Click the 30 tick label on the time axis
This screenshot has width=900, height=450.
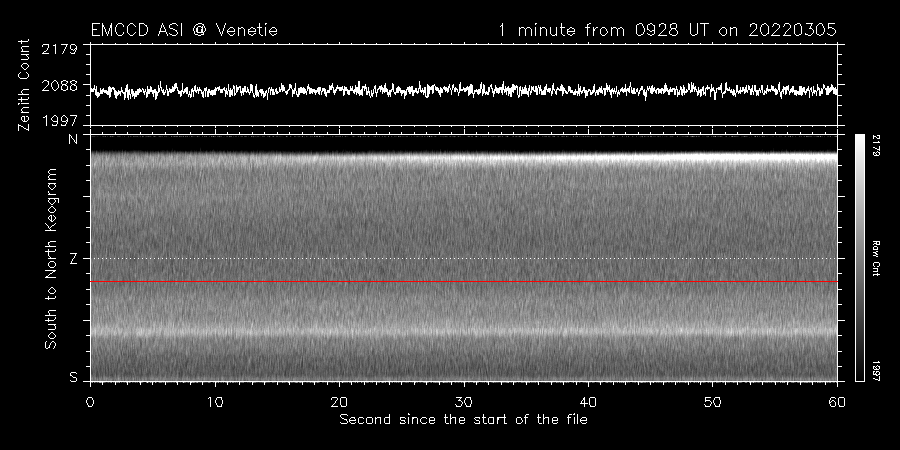[x=464, y=402]
